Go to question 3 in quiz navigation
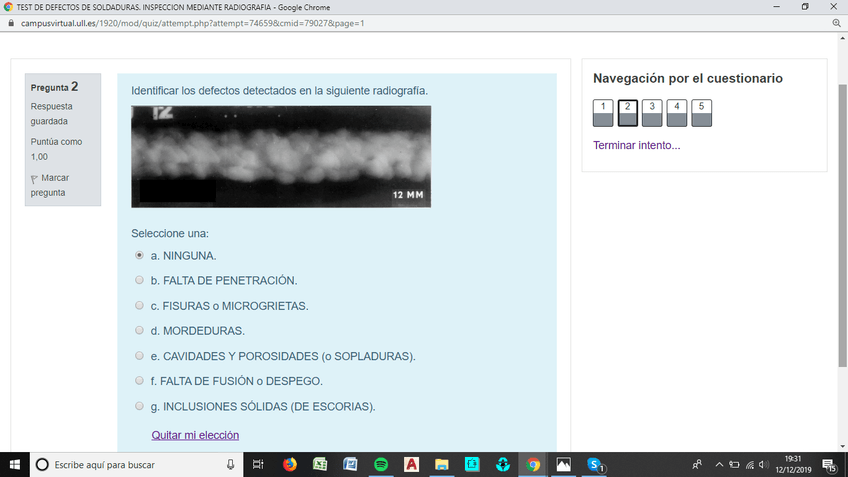Screen dimensions: 848x477 click(652, 113)
